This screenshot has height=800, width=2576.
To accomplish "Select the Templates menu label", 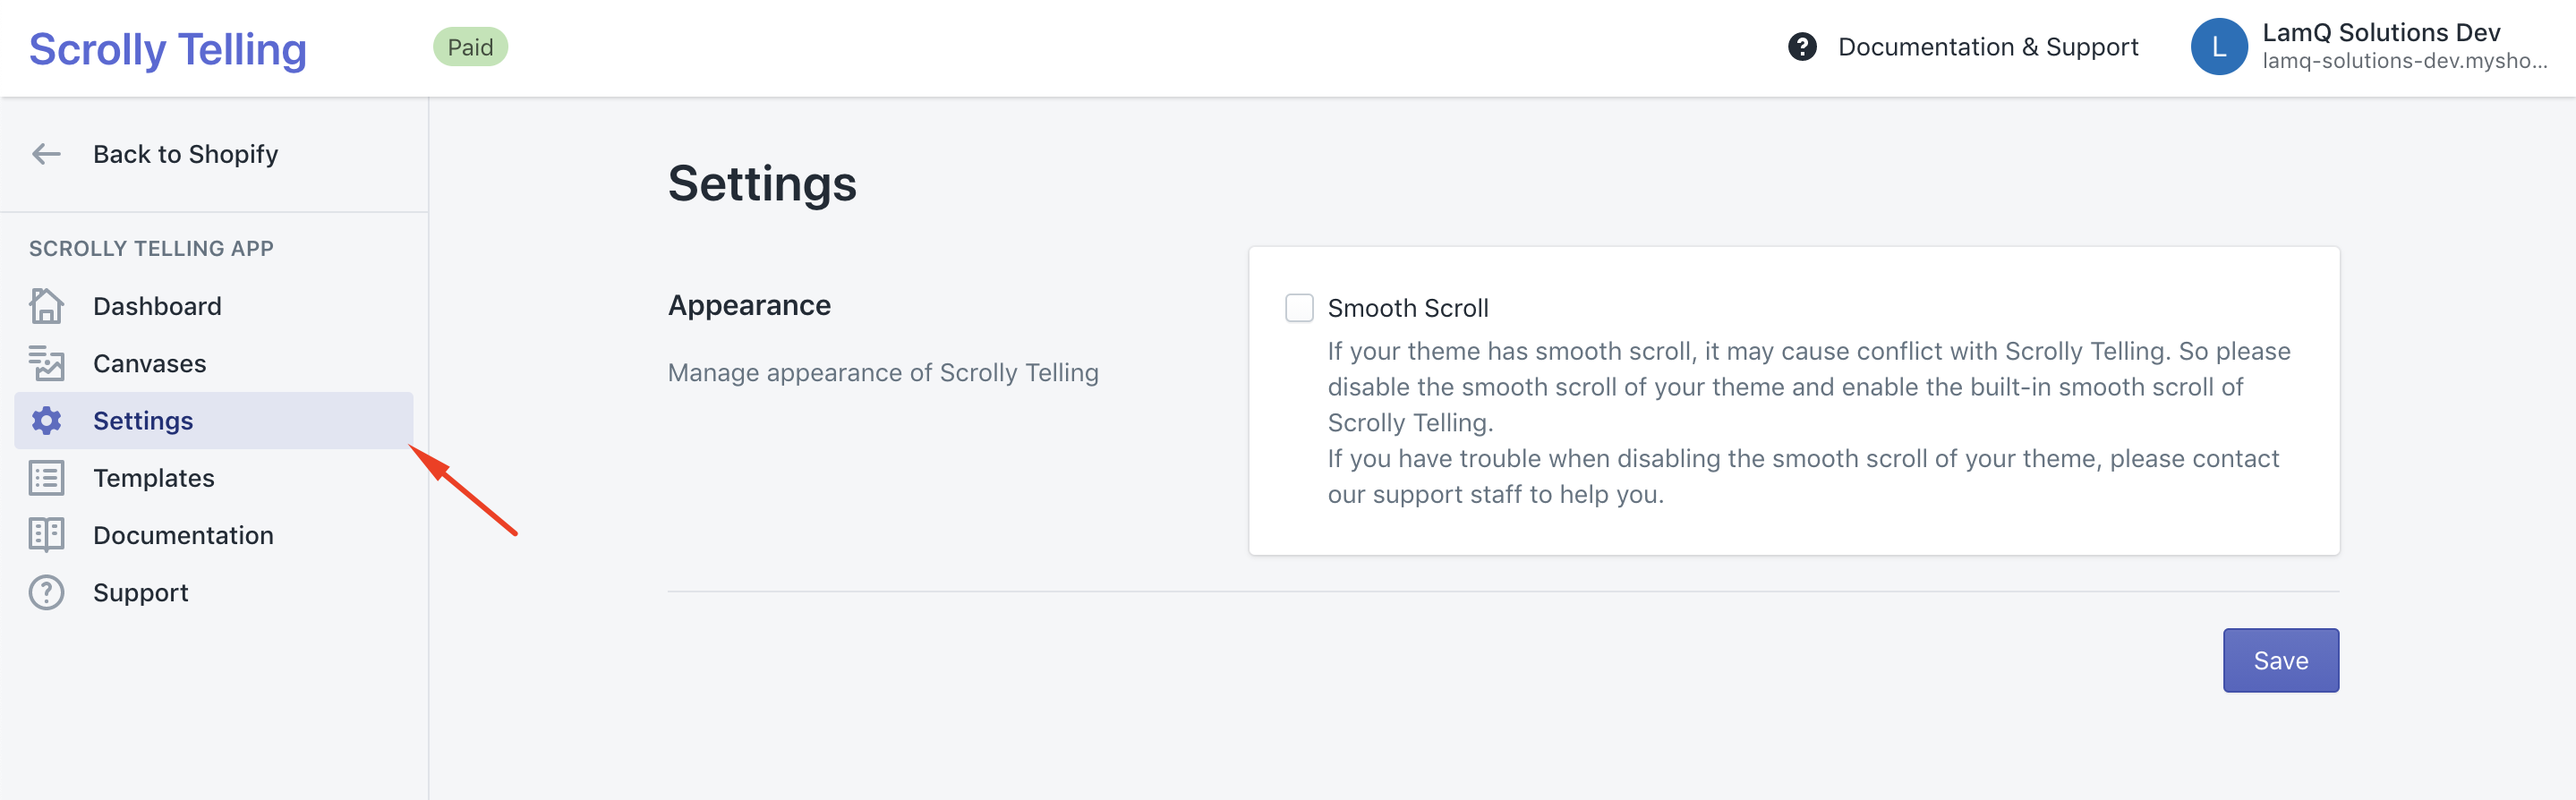I will (x=153, y=478).
